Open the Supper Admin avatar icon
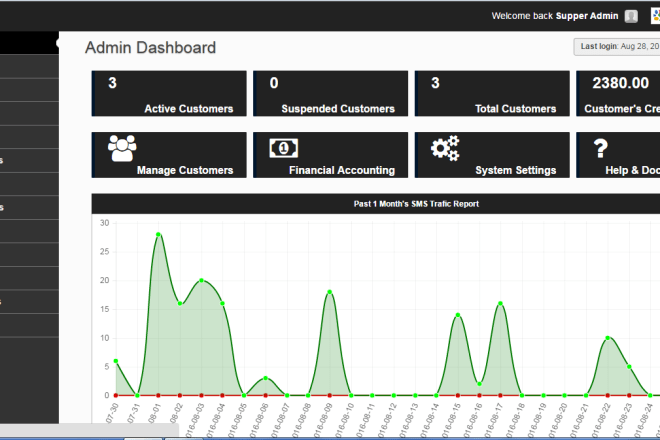660x440 pixels. [x=631, y=16]
